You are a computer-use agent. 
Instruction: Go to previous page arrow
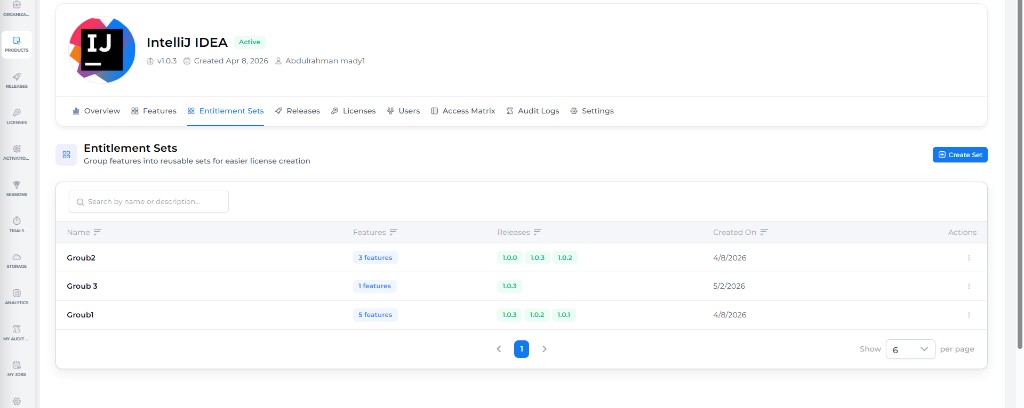499,349
